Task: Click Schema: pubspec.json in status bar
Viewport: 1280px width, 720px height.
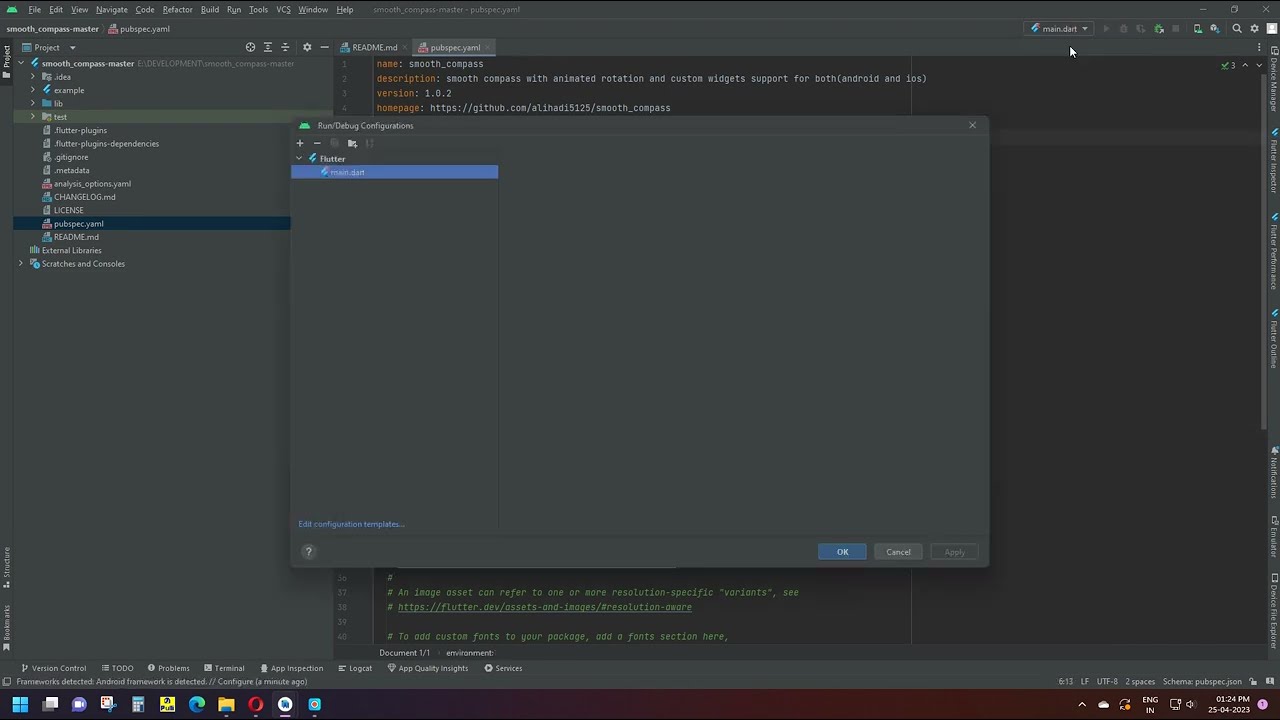Action: pyautogui.click(x=1202, y=682)
